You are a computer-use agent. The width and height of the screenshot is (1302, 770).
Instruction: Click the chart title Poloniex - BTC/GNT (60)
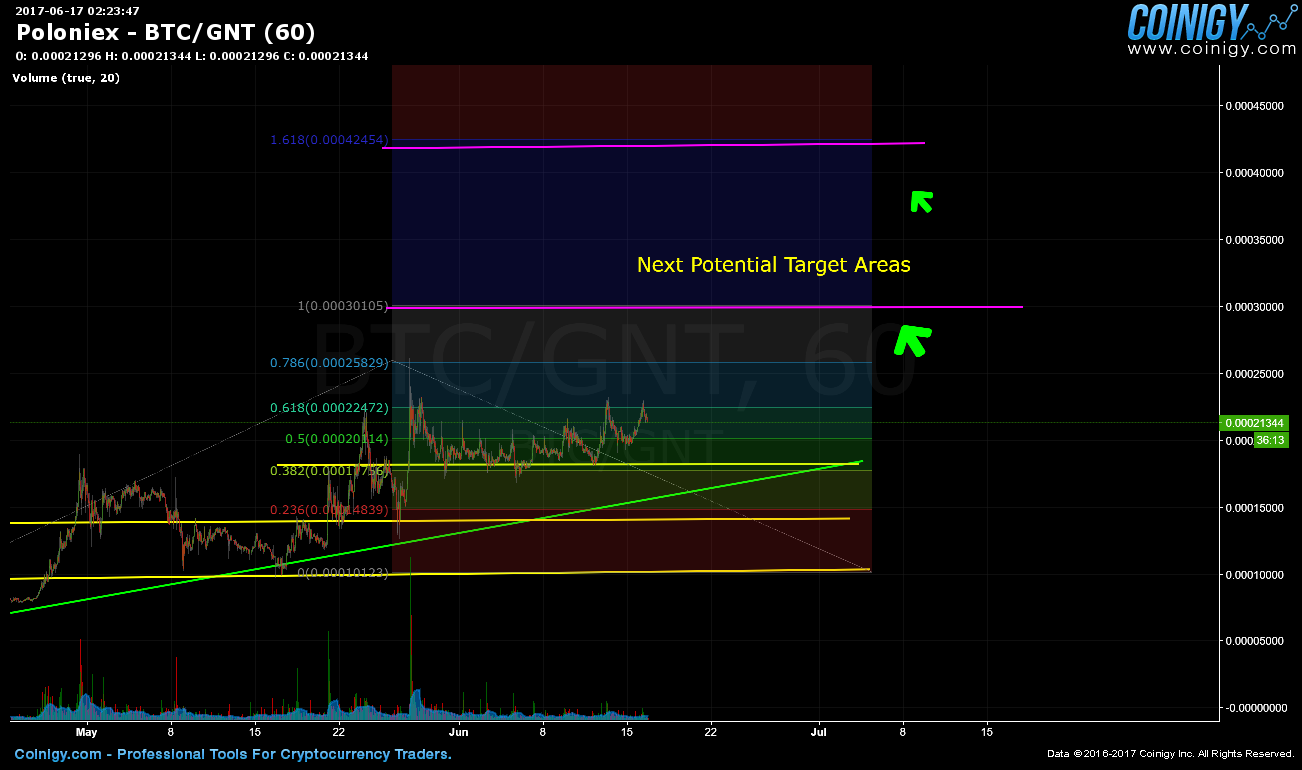tap(166, 32)
